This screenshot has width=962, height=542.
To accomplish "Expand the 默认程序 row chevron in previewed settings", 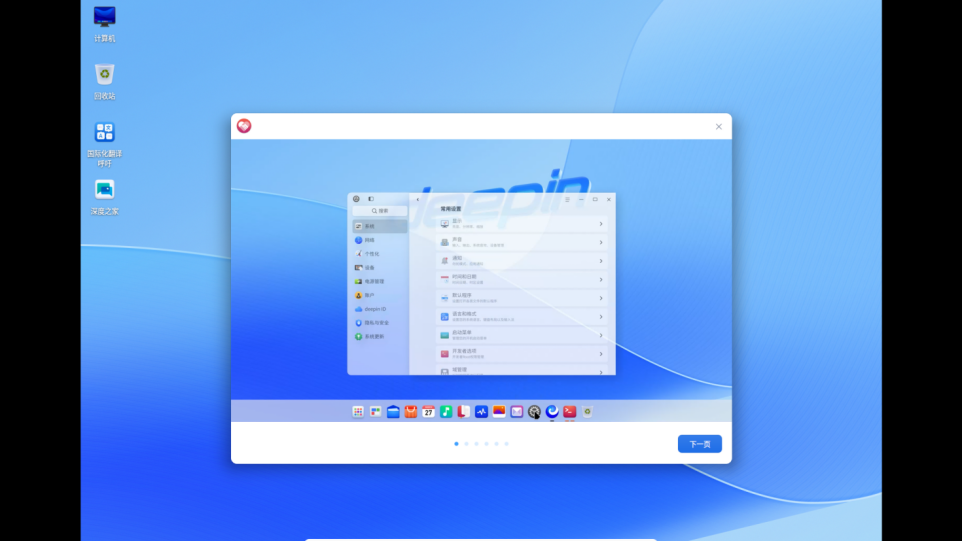I will tap(601, 298).
